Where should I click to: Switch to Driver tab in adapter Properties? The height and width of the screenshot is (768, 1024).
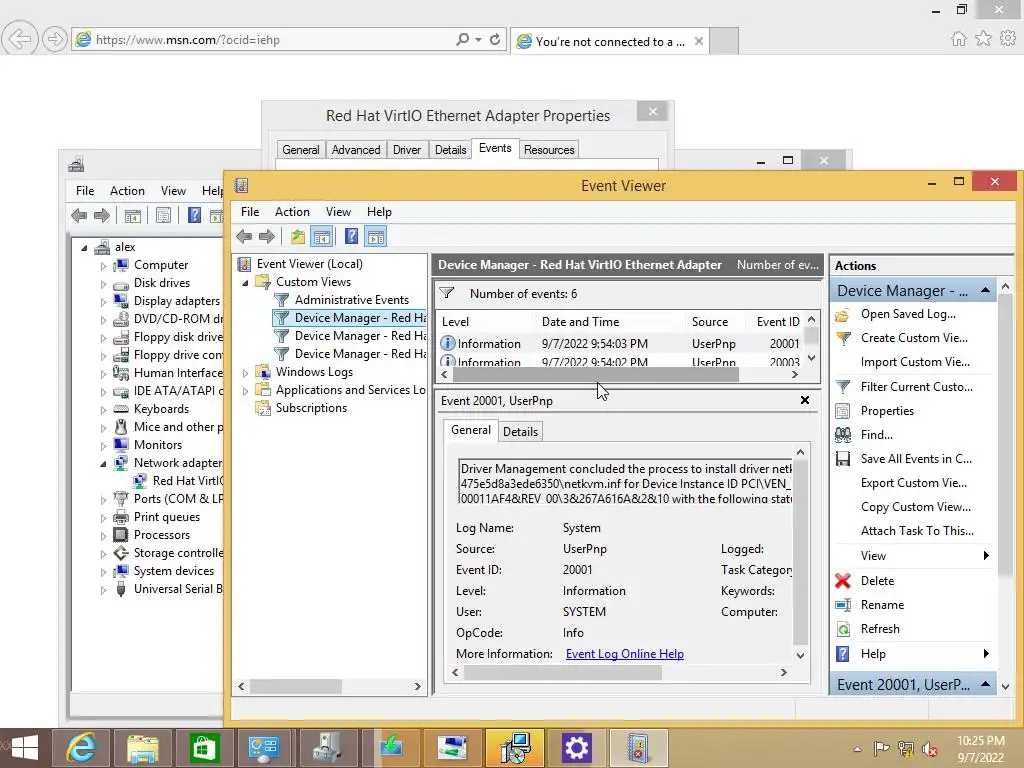coord(407,150)
